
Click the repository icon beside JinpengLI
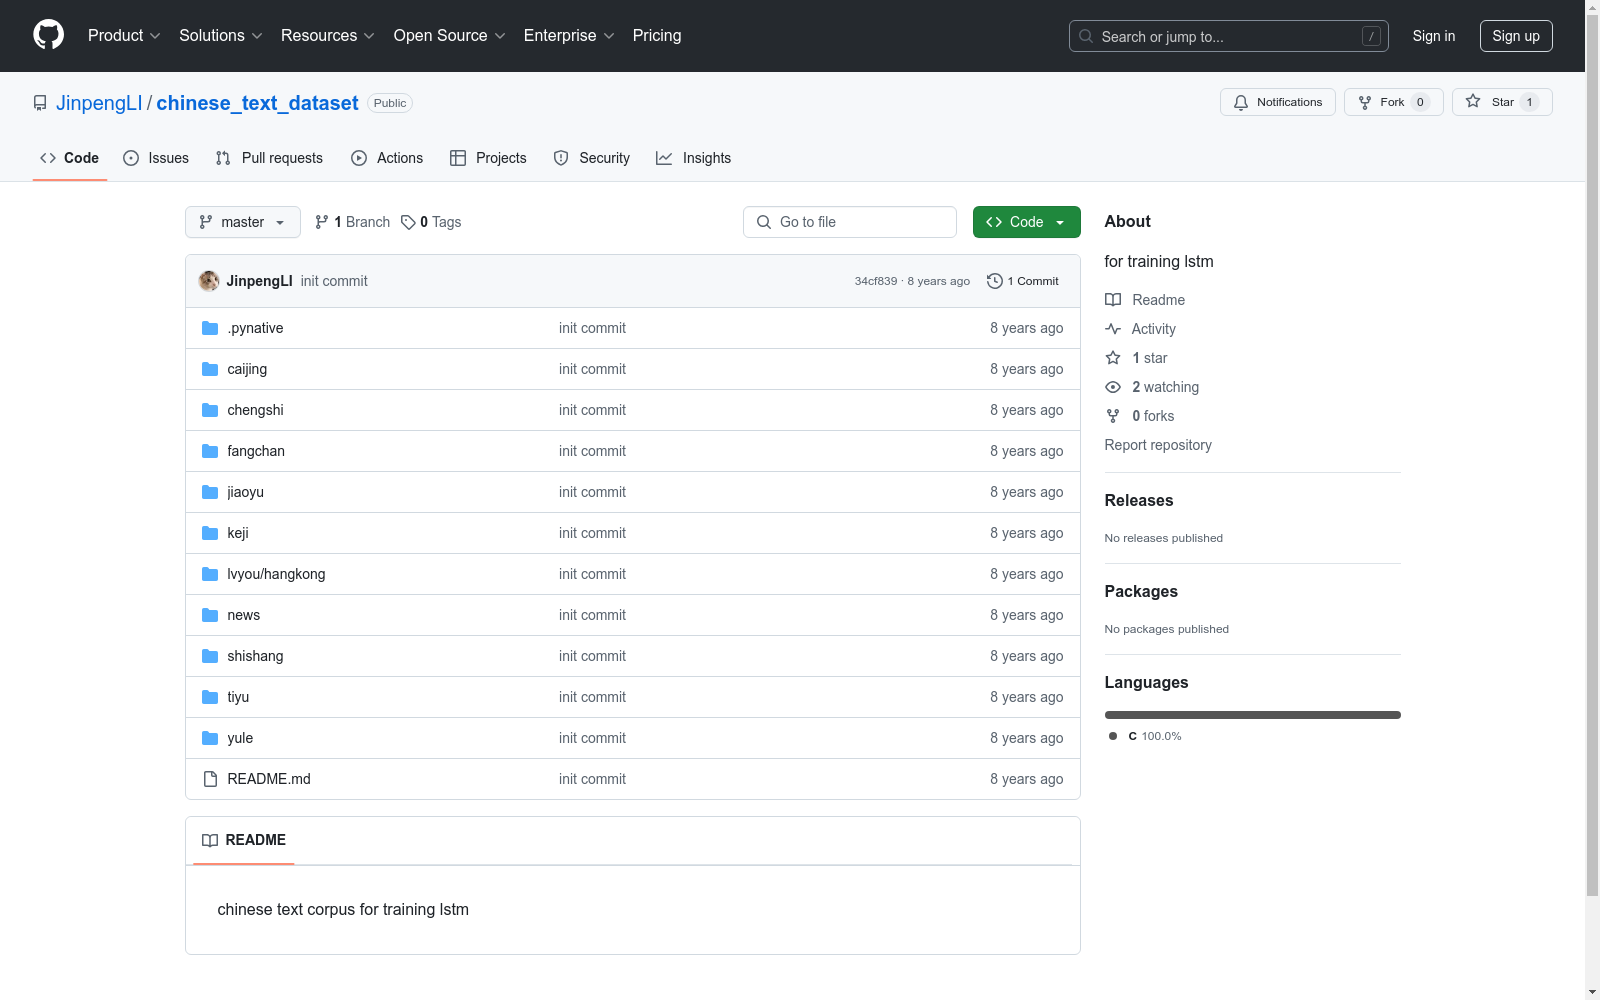tap(40, 103)
